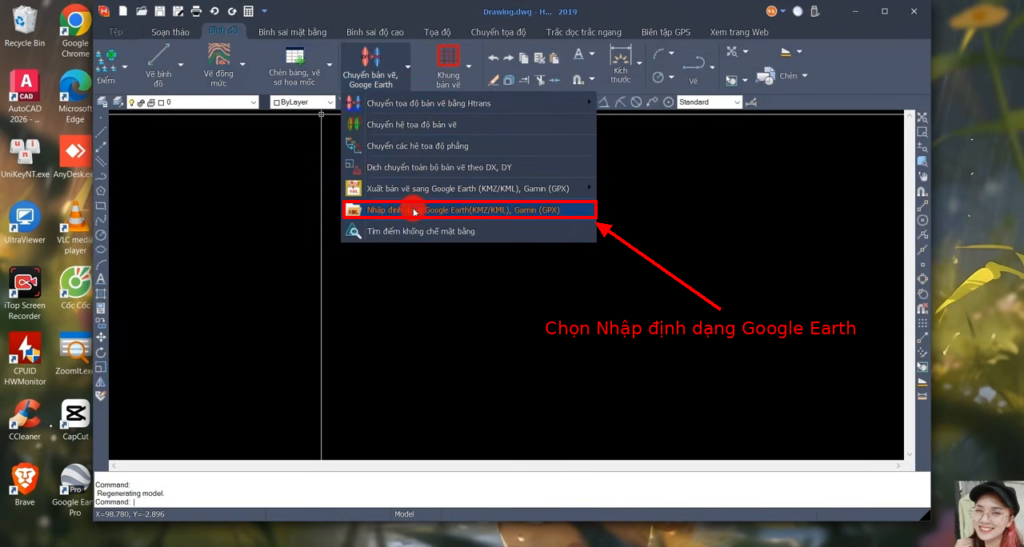This screenshot has height=547, width=1024.
Task: Open the calculator icon in title bar
Action: 249,11
